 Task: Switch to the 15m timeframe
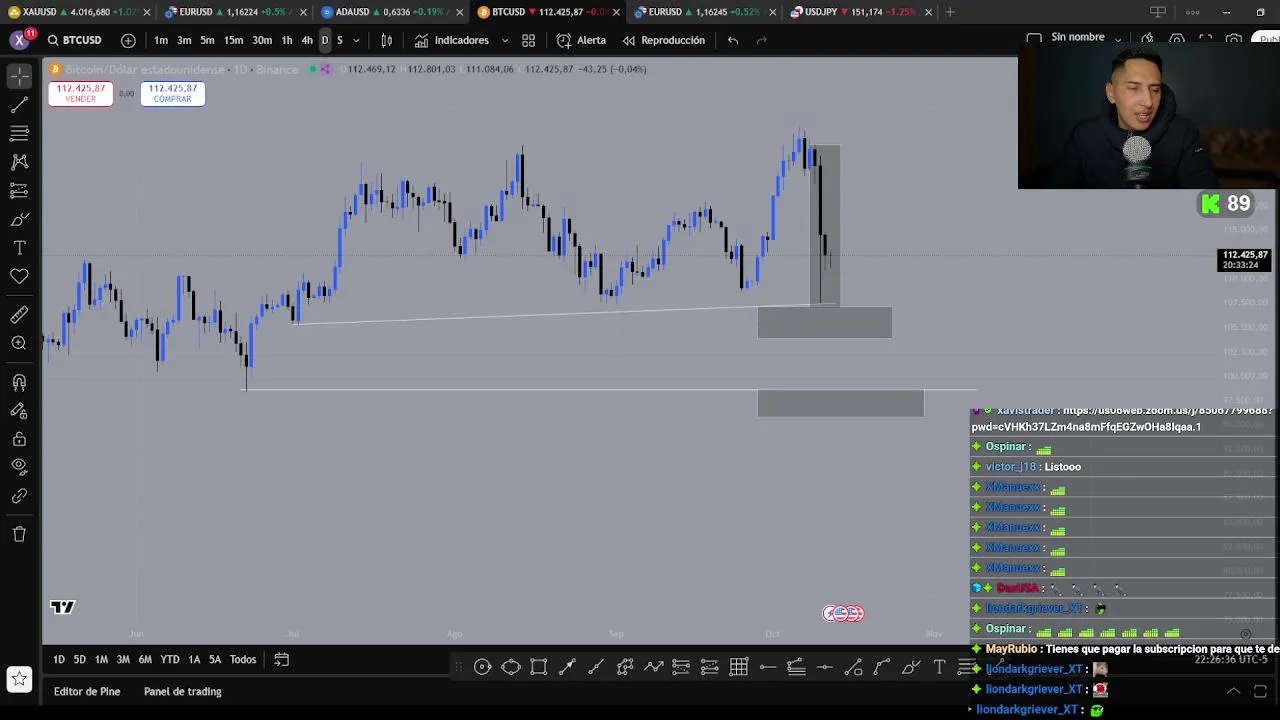233,40
